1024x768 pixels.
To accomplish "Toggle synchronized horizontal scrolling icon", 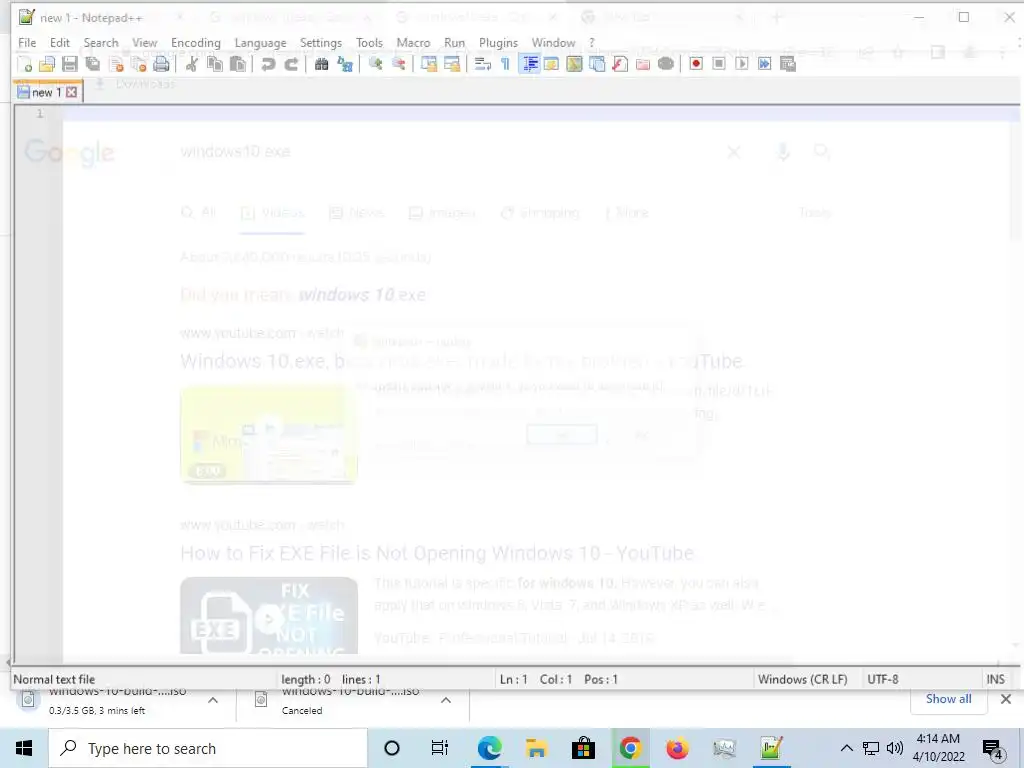I will click(x=452, y=64).
